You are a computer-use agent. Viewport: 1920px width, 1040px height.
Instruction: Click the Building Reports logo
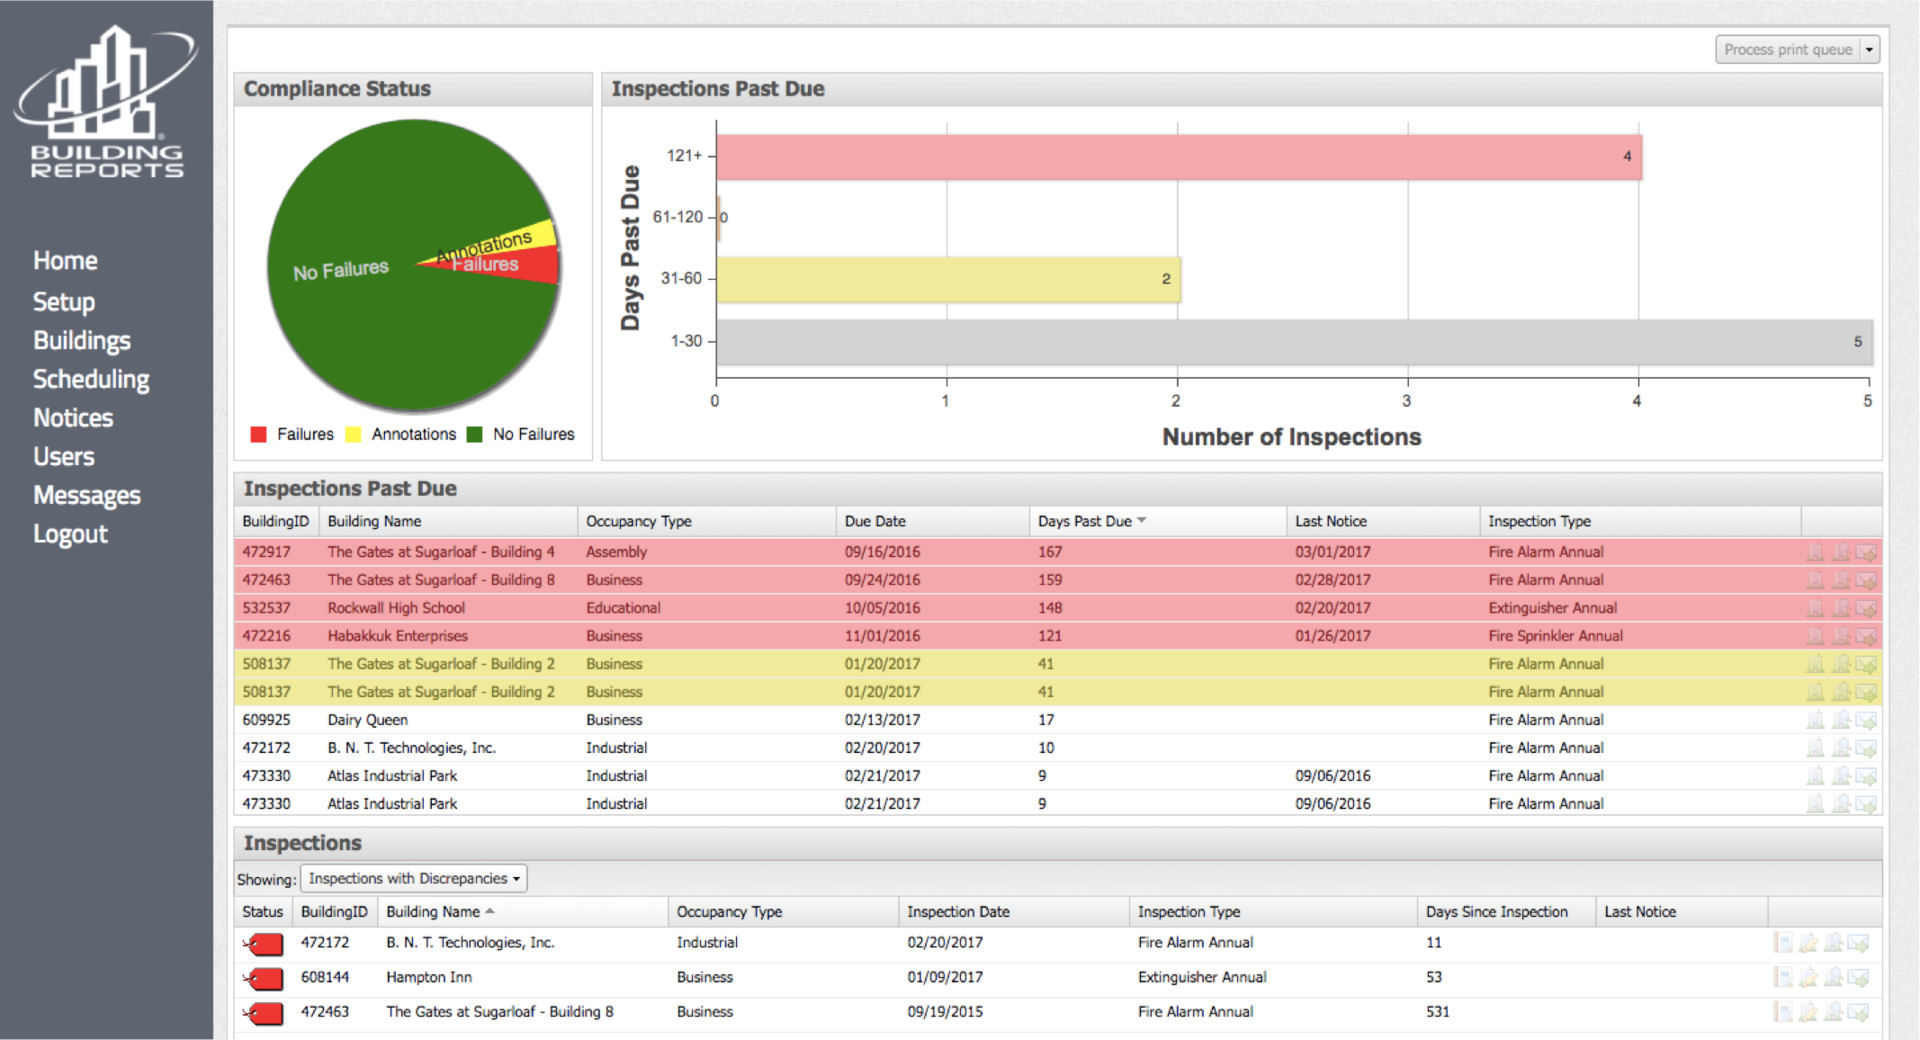click(106, 103)
